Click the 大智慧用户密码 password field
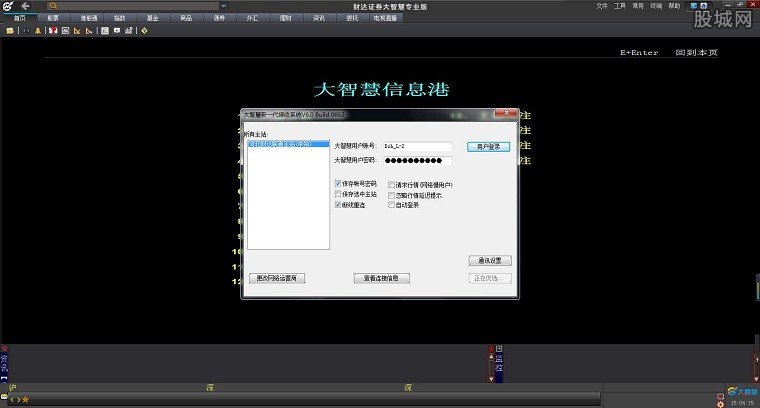760x408 pixels. 418,160
